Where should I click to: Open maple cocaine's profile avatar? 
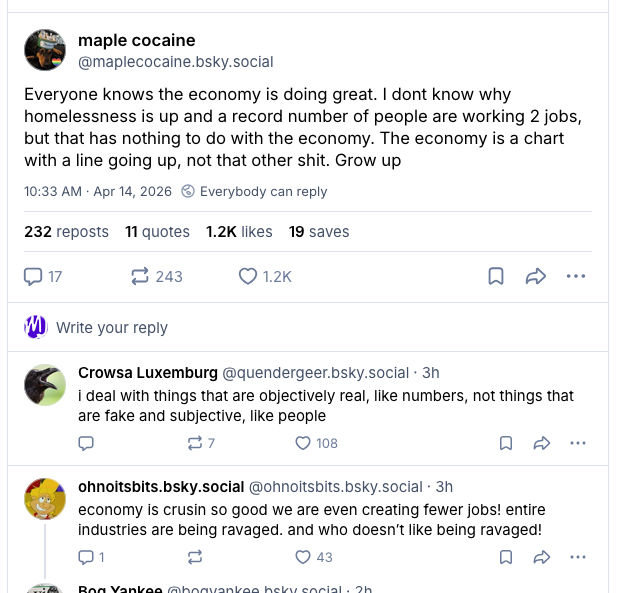click(x=45, y=50)
